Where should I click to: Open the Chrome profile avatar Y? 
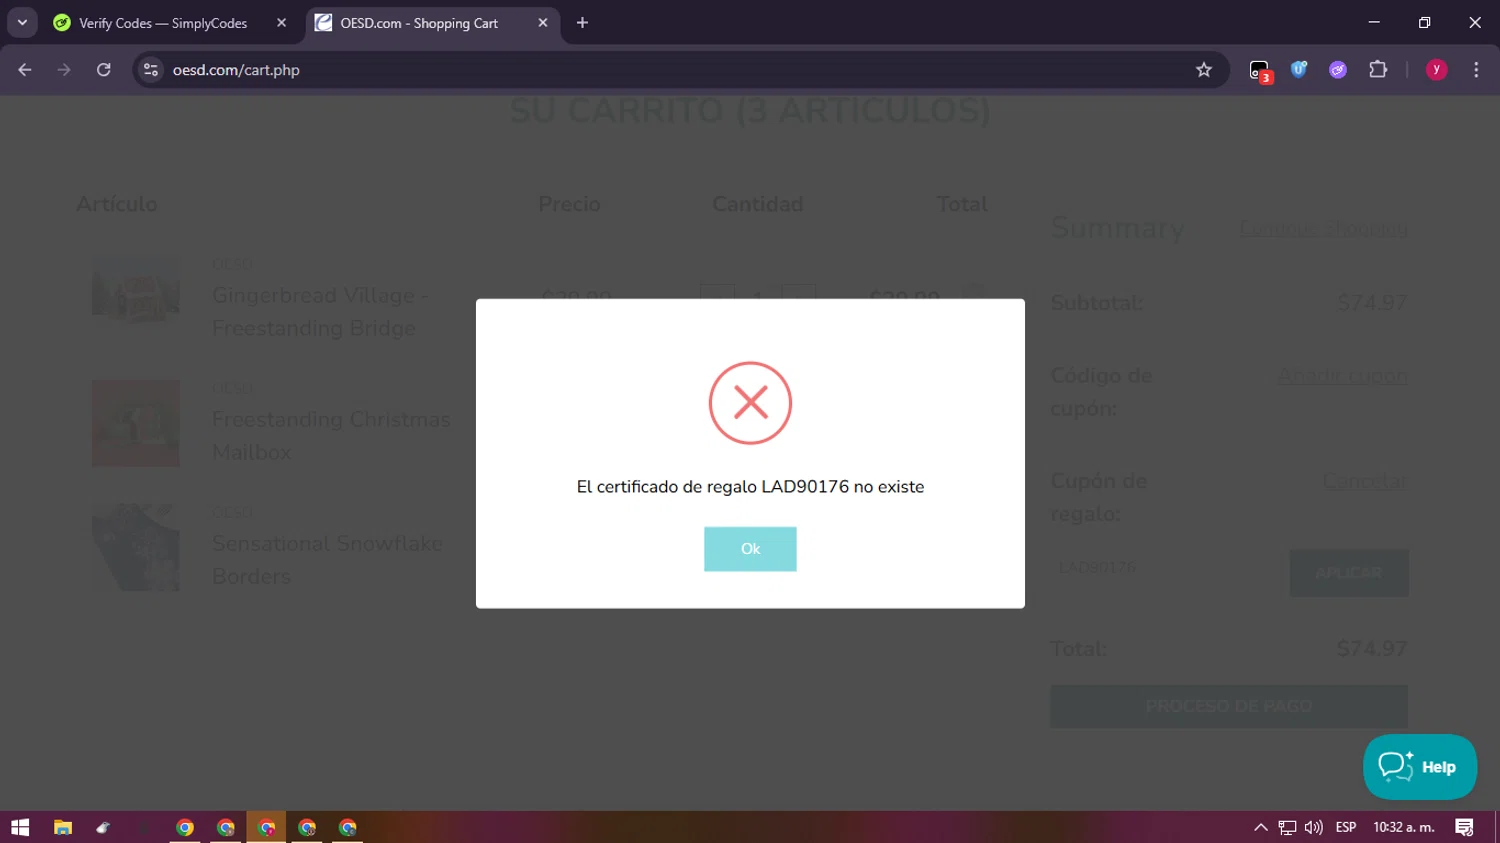coord(1436,70)
